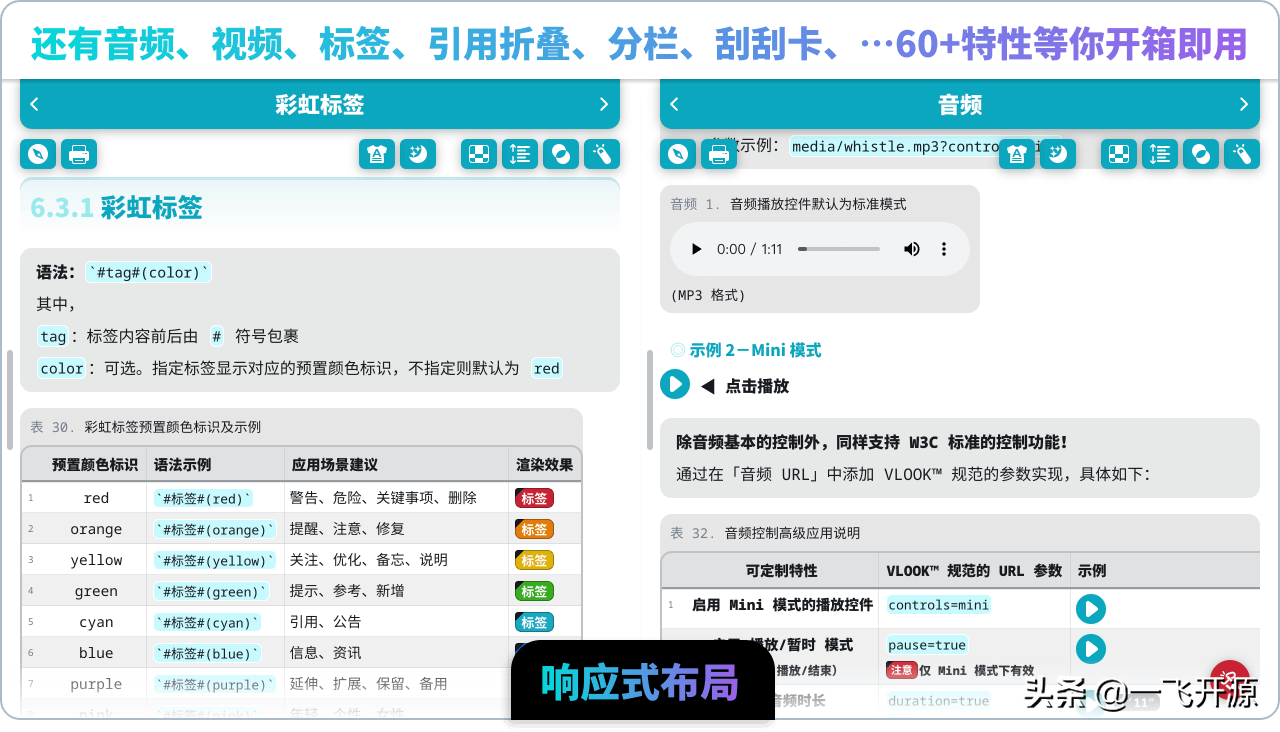Click the 预置颜色标识 column header
The image size is (1280, 732).
point(95,465)
